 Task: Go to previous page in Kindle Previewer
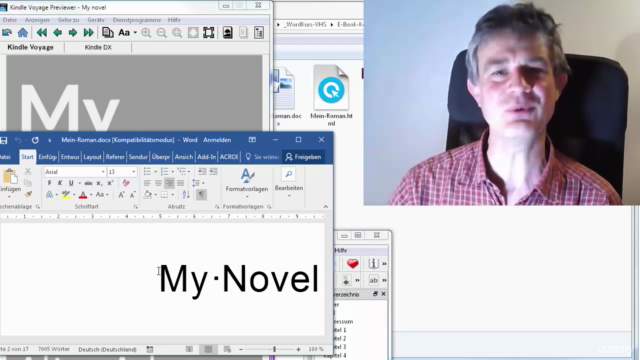(x=58, y=33)
